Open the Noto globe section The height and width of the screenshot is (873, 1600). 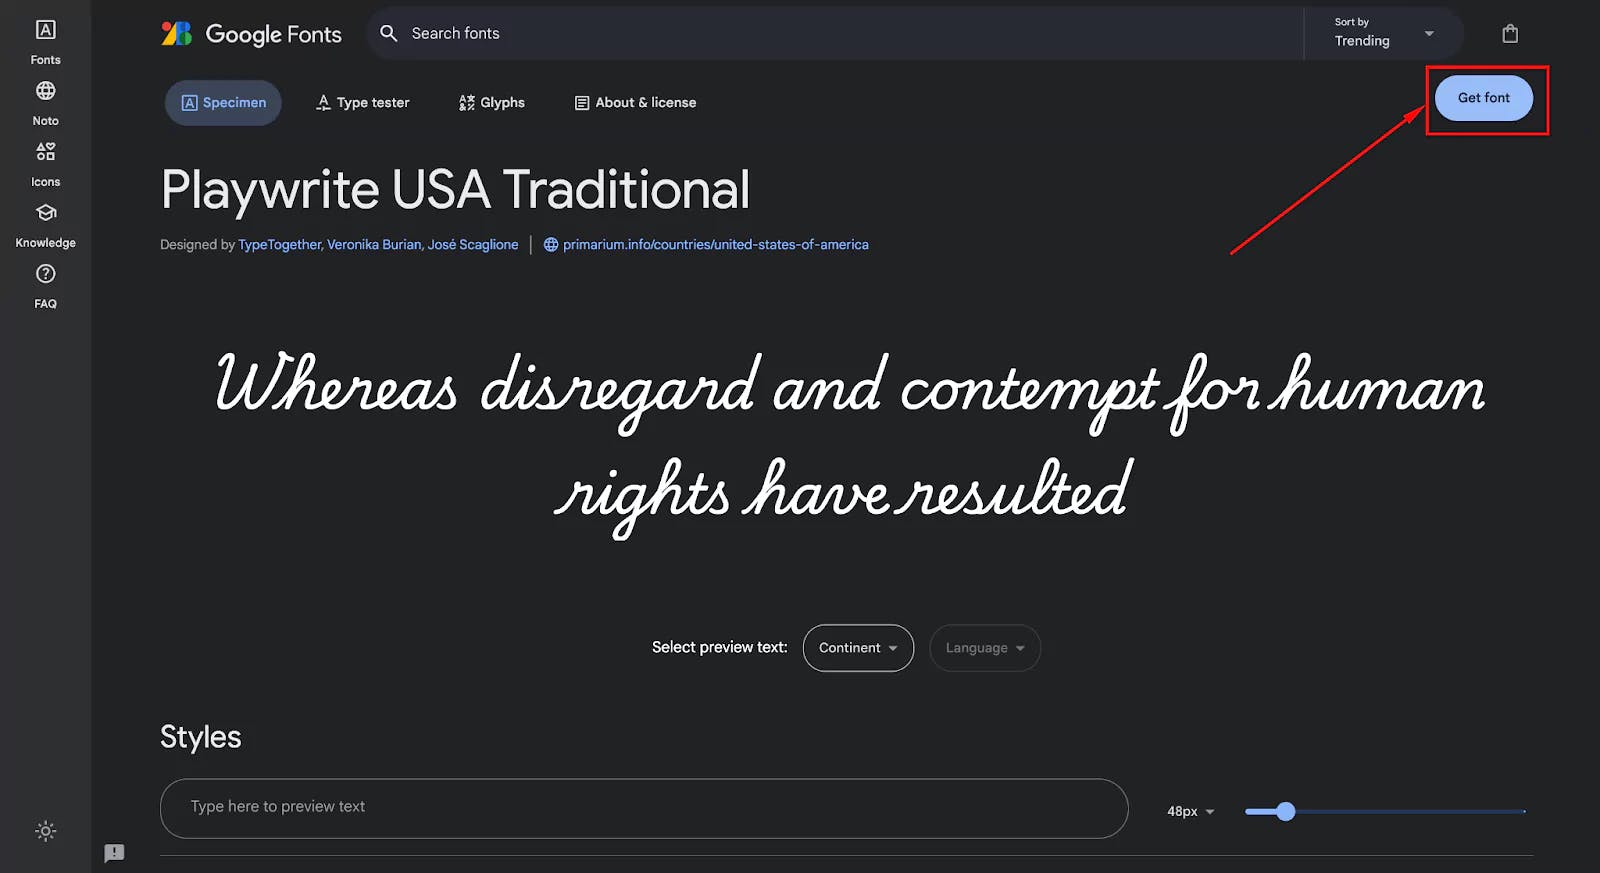click(45, 104)
